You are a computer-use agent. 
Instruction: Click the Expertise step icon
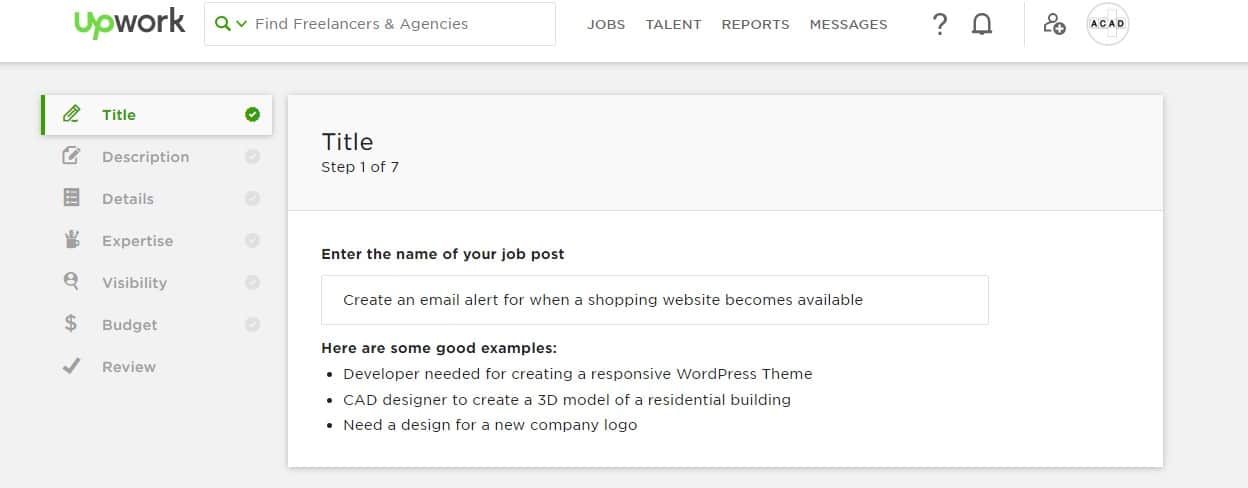(x=71, y=240)
